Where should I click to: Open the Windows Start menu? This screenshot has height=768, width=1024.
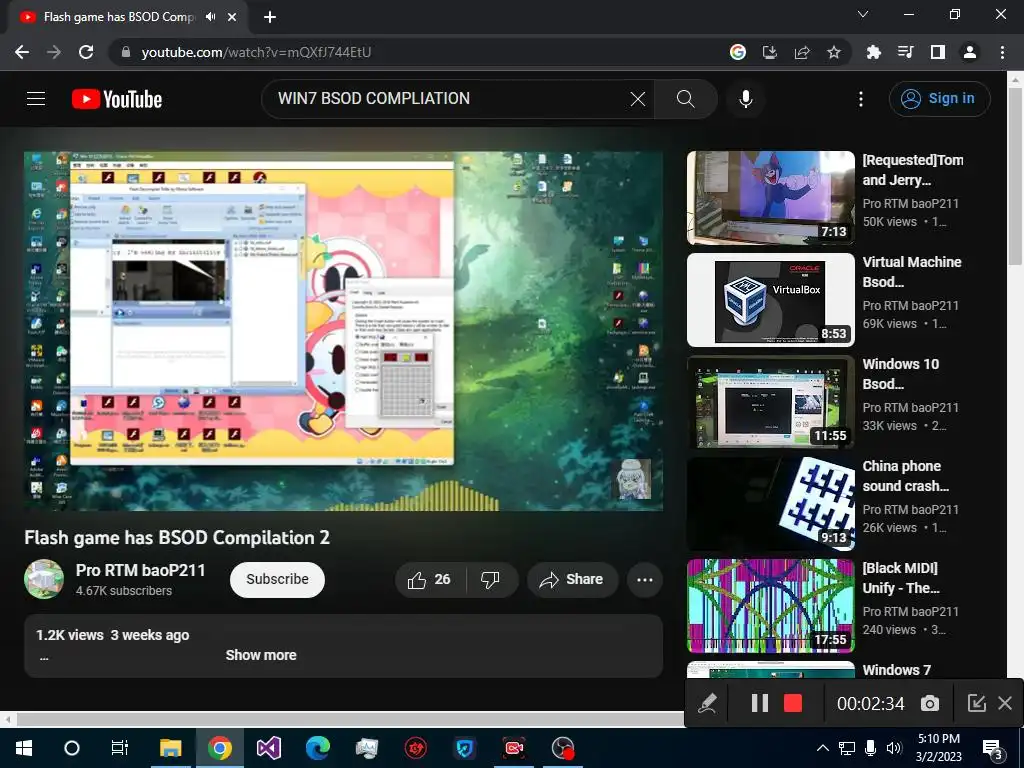click(x=24, y=748)
